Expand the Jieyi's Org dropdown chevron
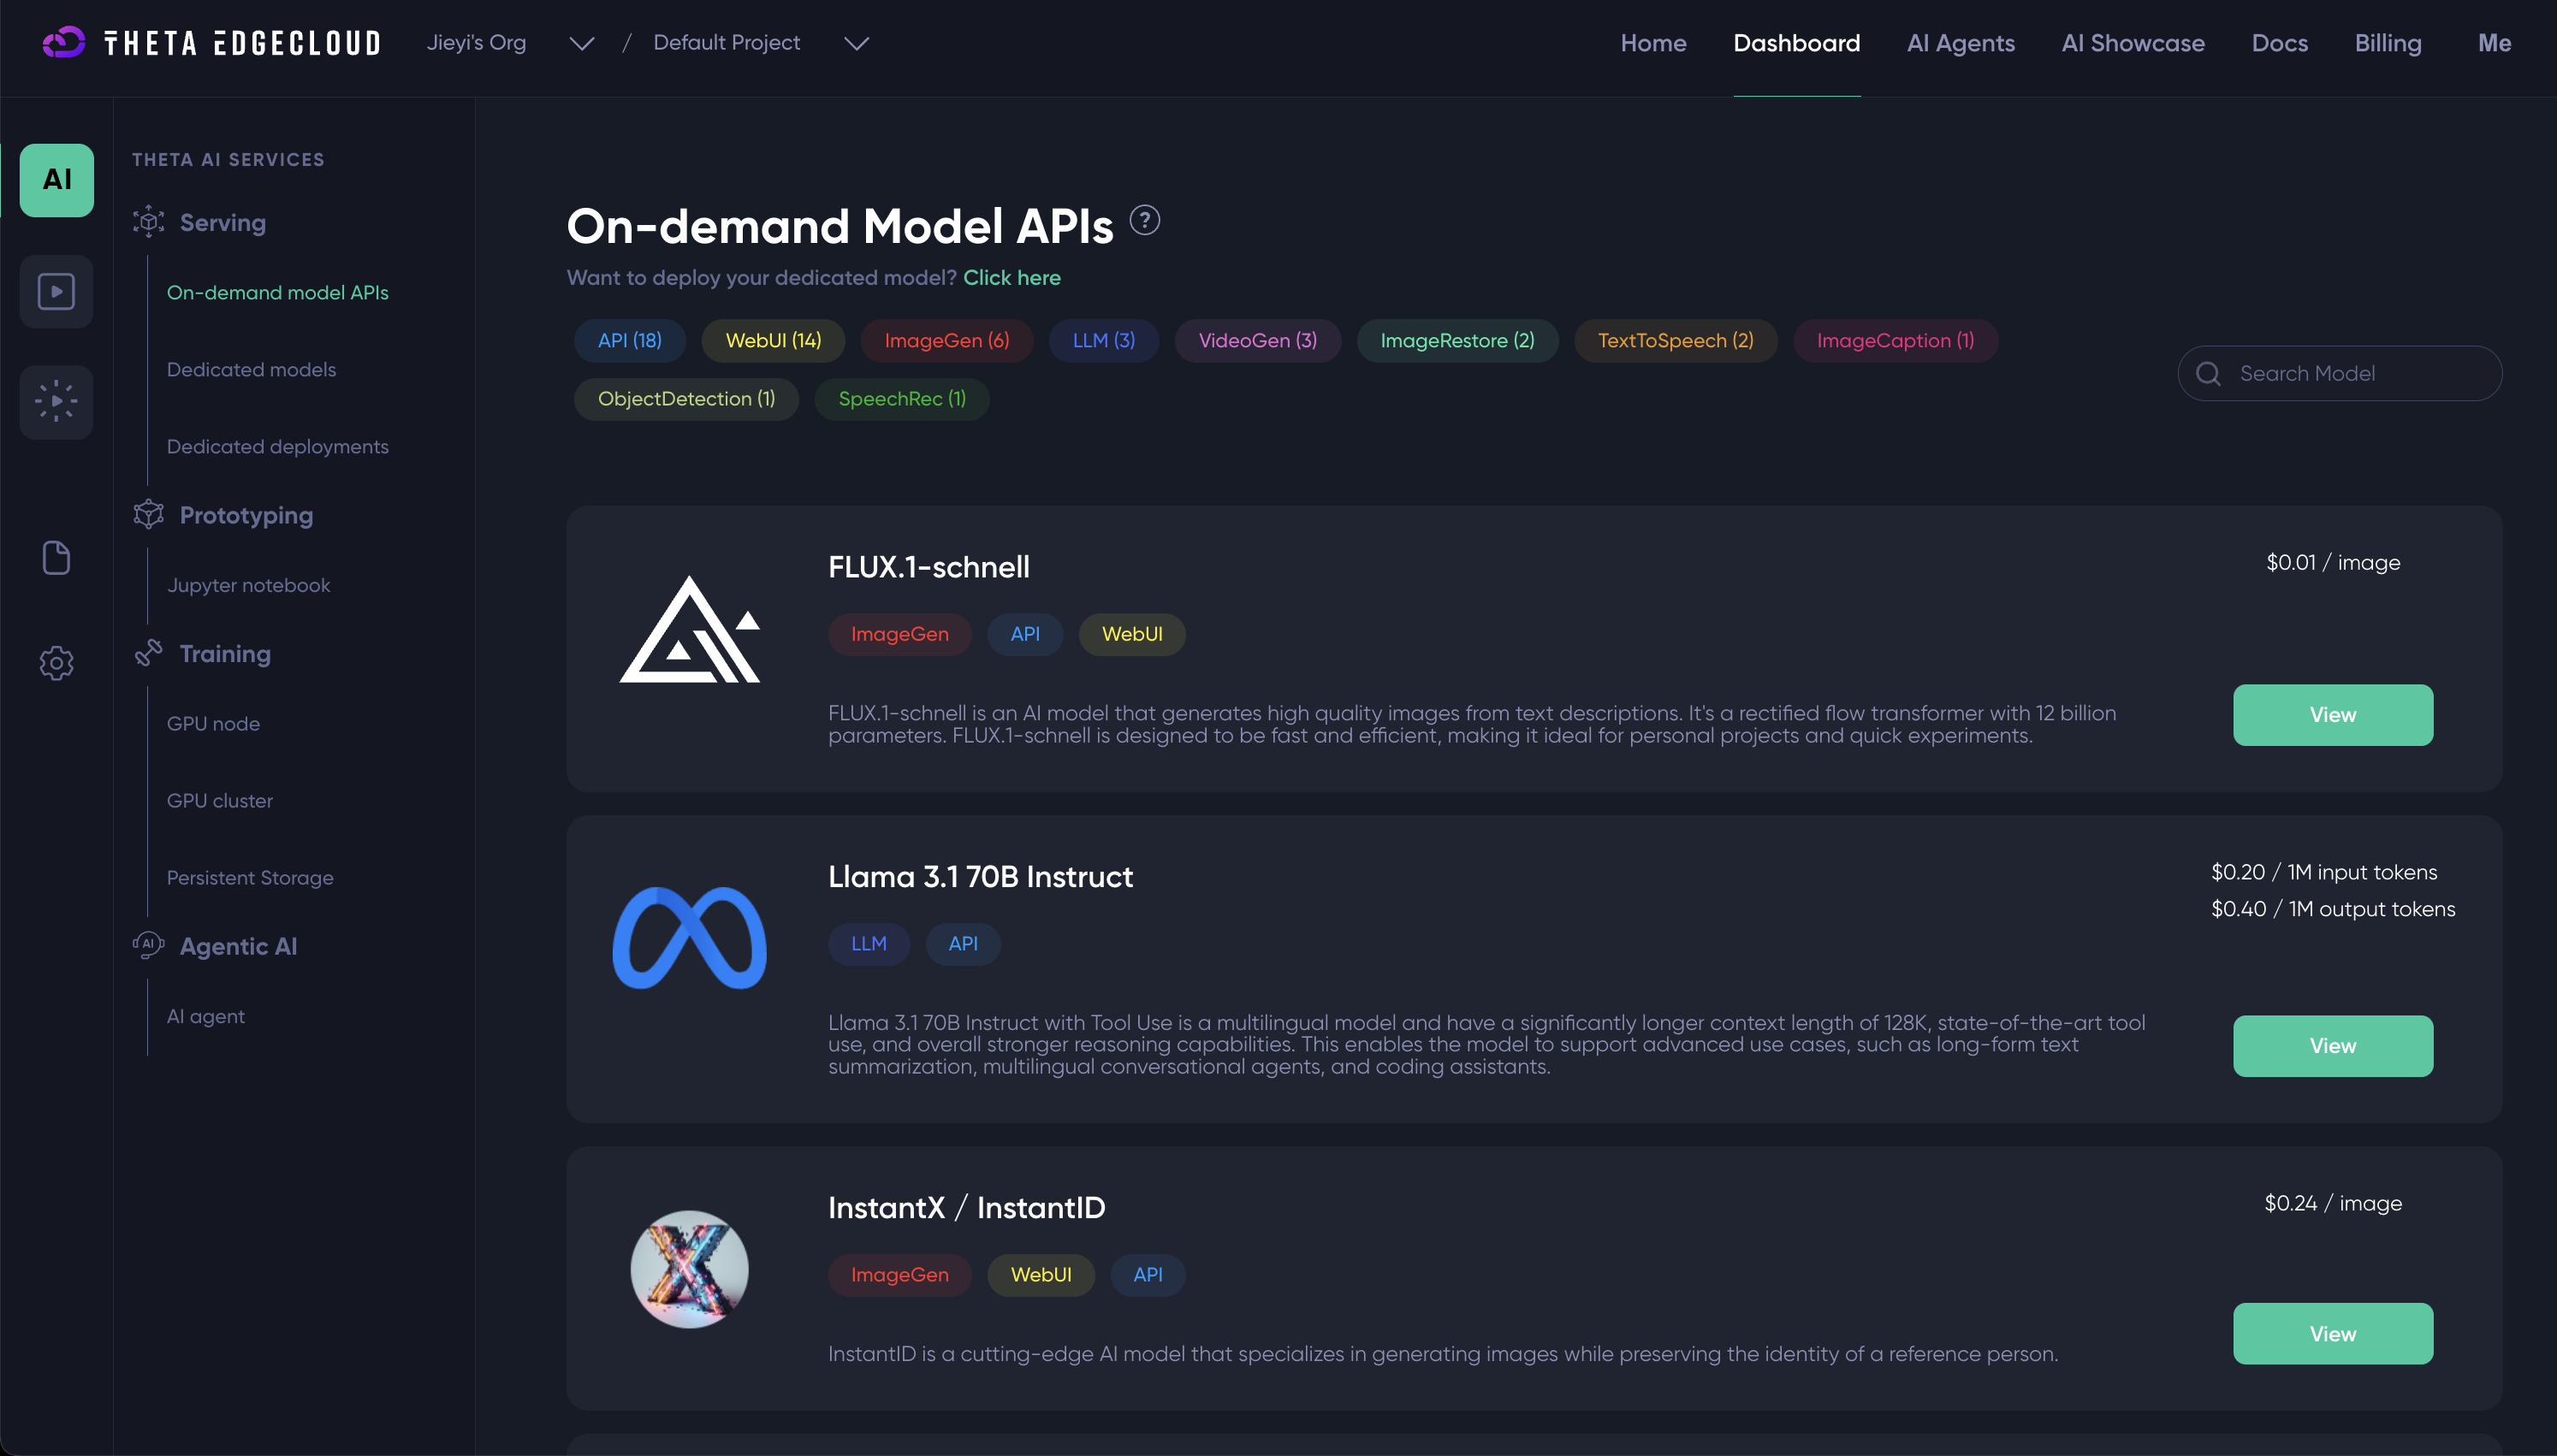The height and width of the screenshot is (1456, 2557). point(581,43)
